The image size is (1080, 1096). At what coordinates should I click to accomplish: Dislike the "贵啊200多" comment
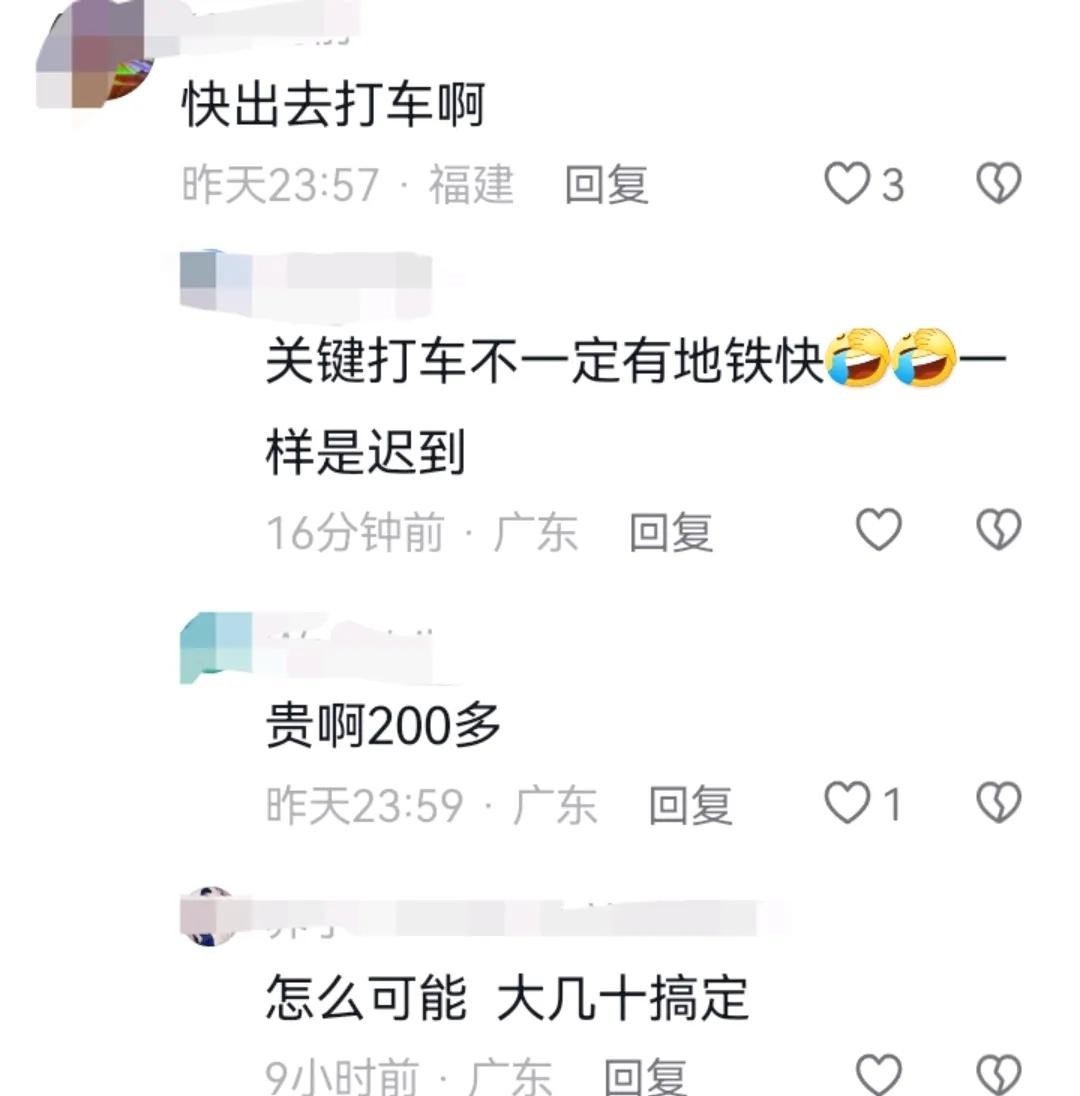tap(998, 802)
